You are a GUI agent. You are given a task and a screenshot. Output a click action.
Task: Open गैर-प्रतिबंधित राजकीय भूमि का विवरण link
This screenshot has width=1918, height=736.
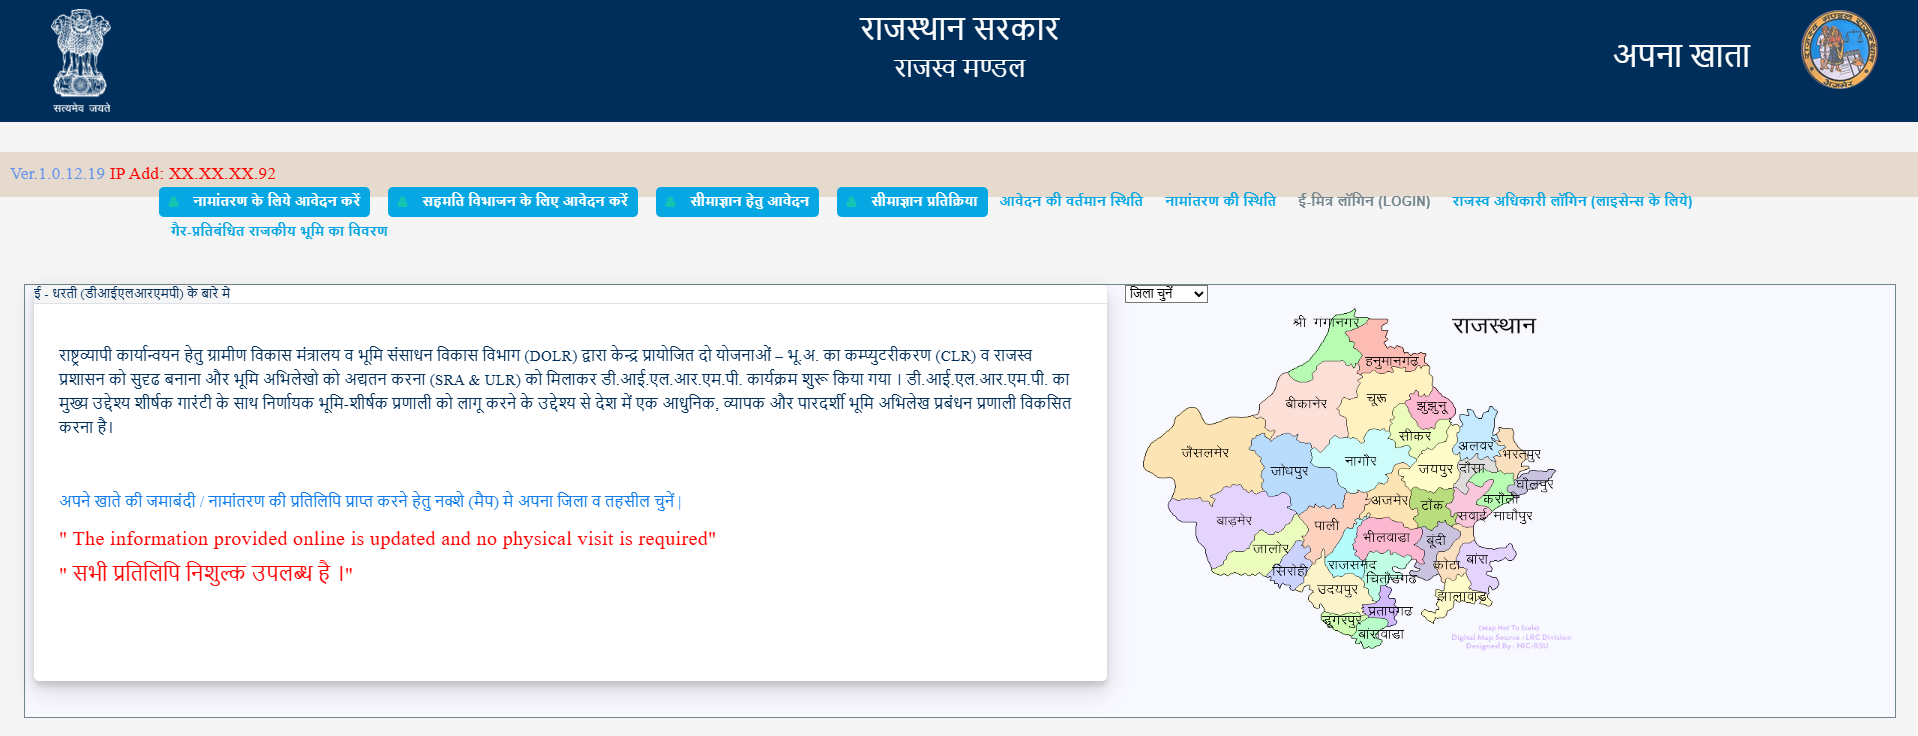(x=279, y=231)
